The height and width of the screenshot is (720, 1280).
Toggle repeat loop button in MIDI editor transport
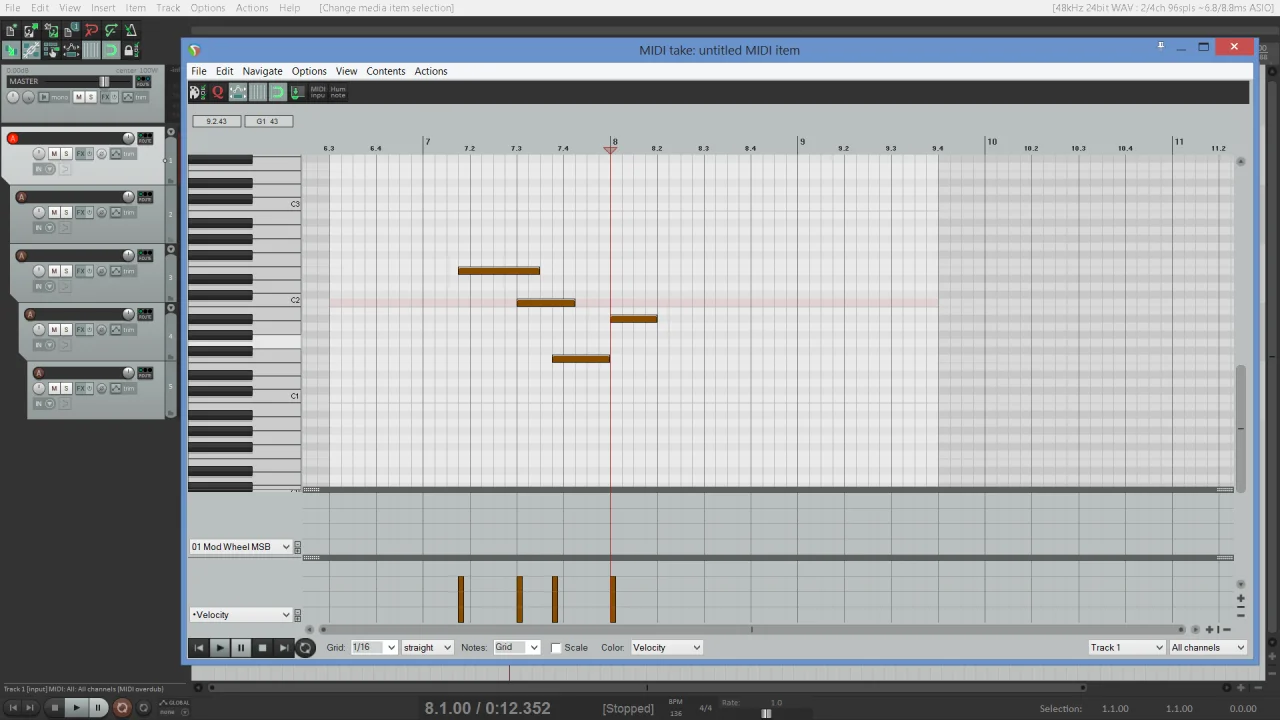[x=305, y=648]
